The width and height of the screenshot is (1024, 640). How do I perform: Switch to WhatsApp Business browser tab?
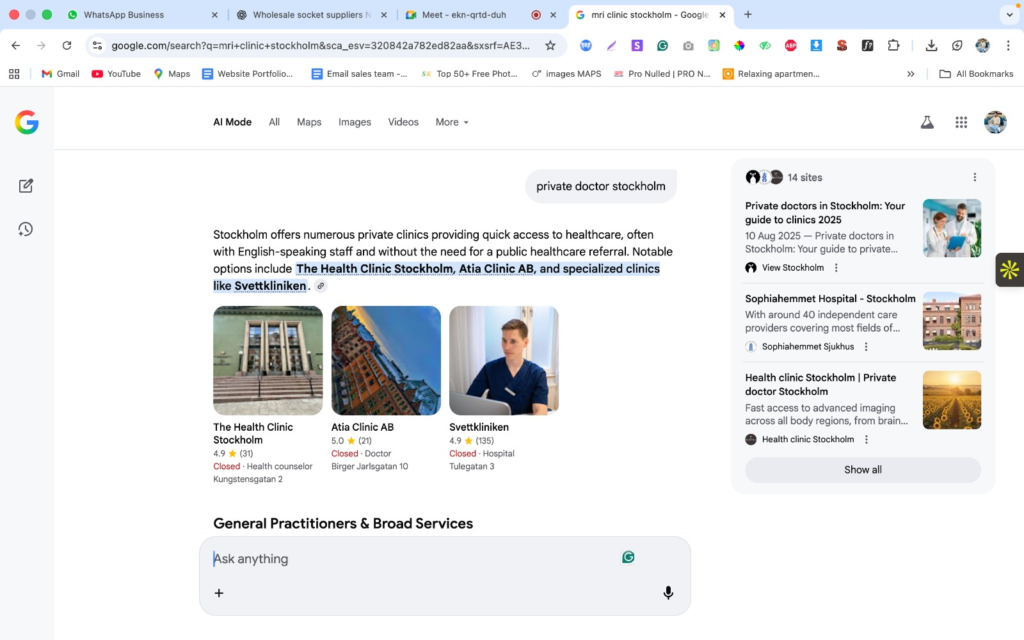[x=140, y=14]
